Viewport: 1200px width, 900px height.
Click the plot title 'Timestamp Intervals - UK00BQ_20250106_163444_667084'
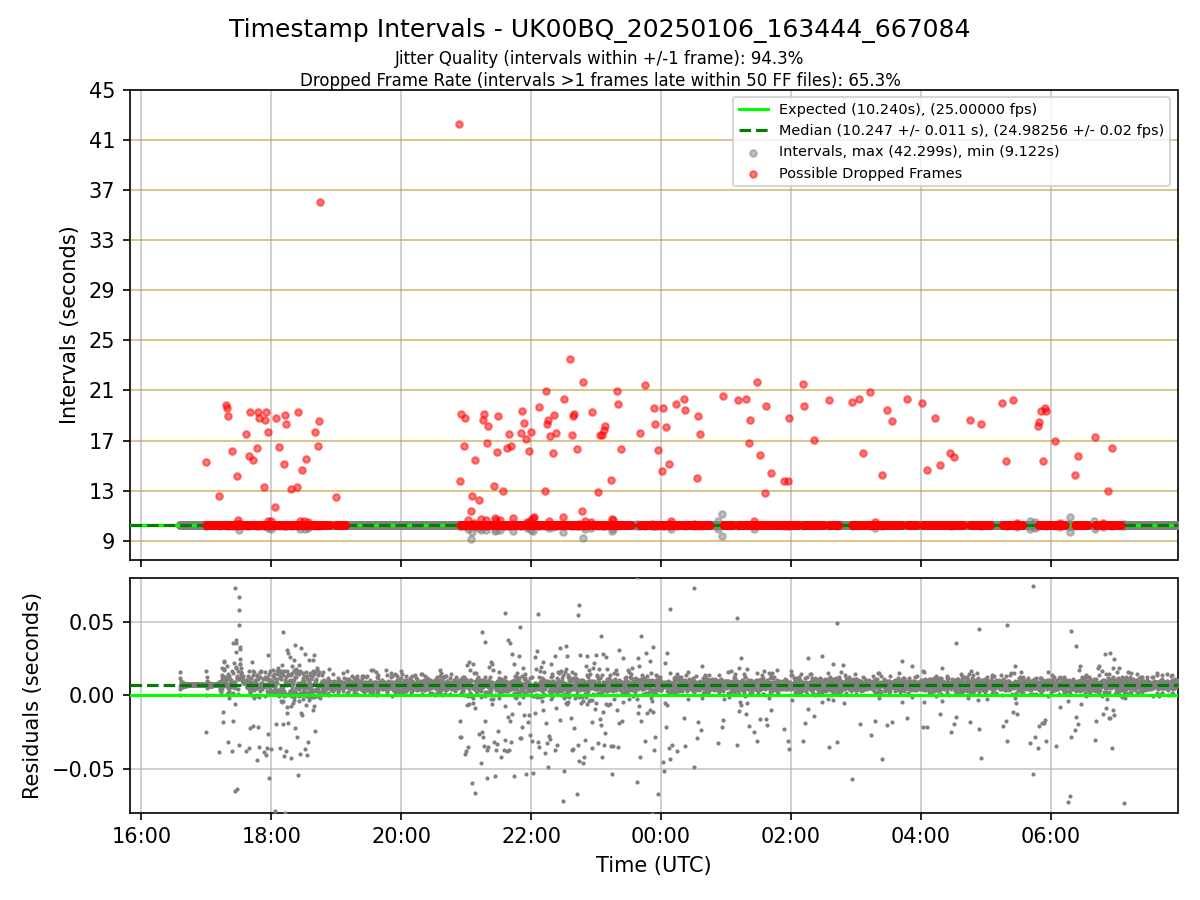click(x=599, y=29)
